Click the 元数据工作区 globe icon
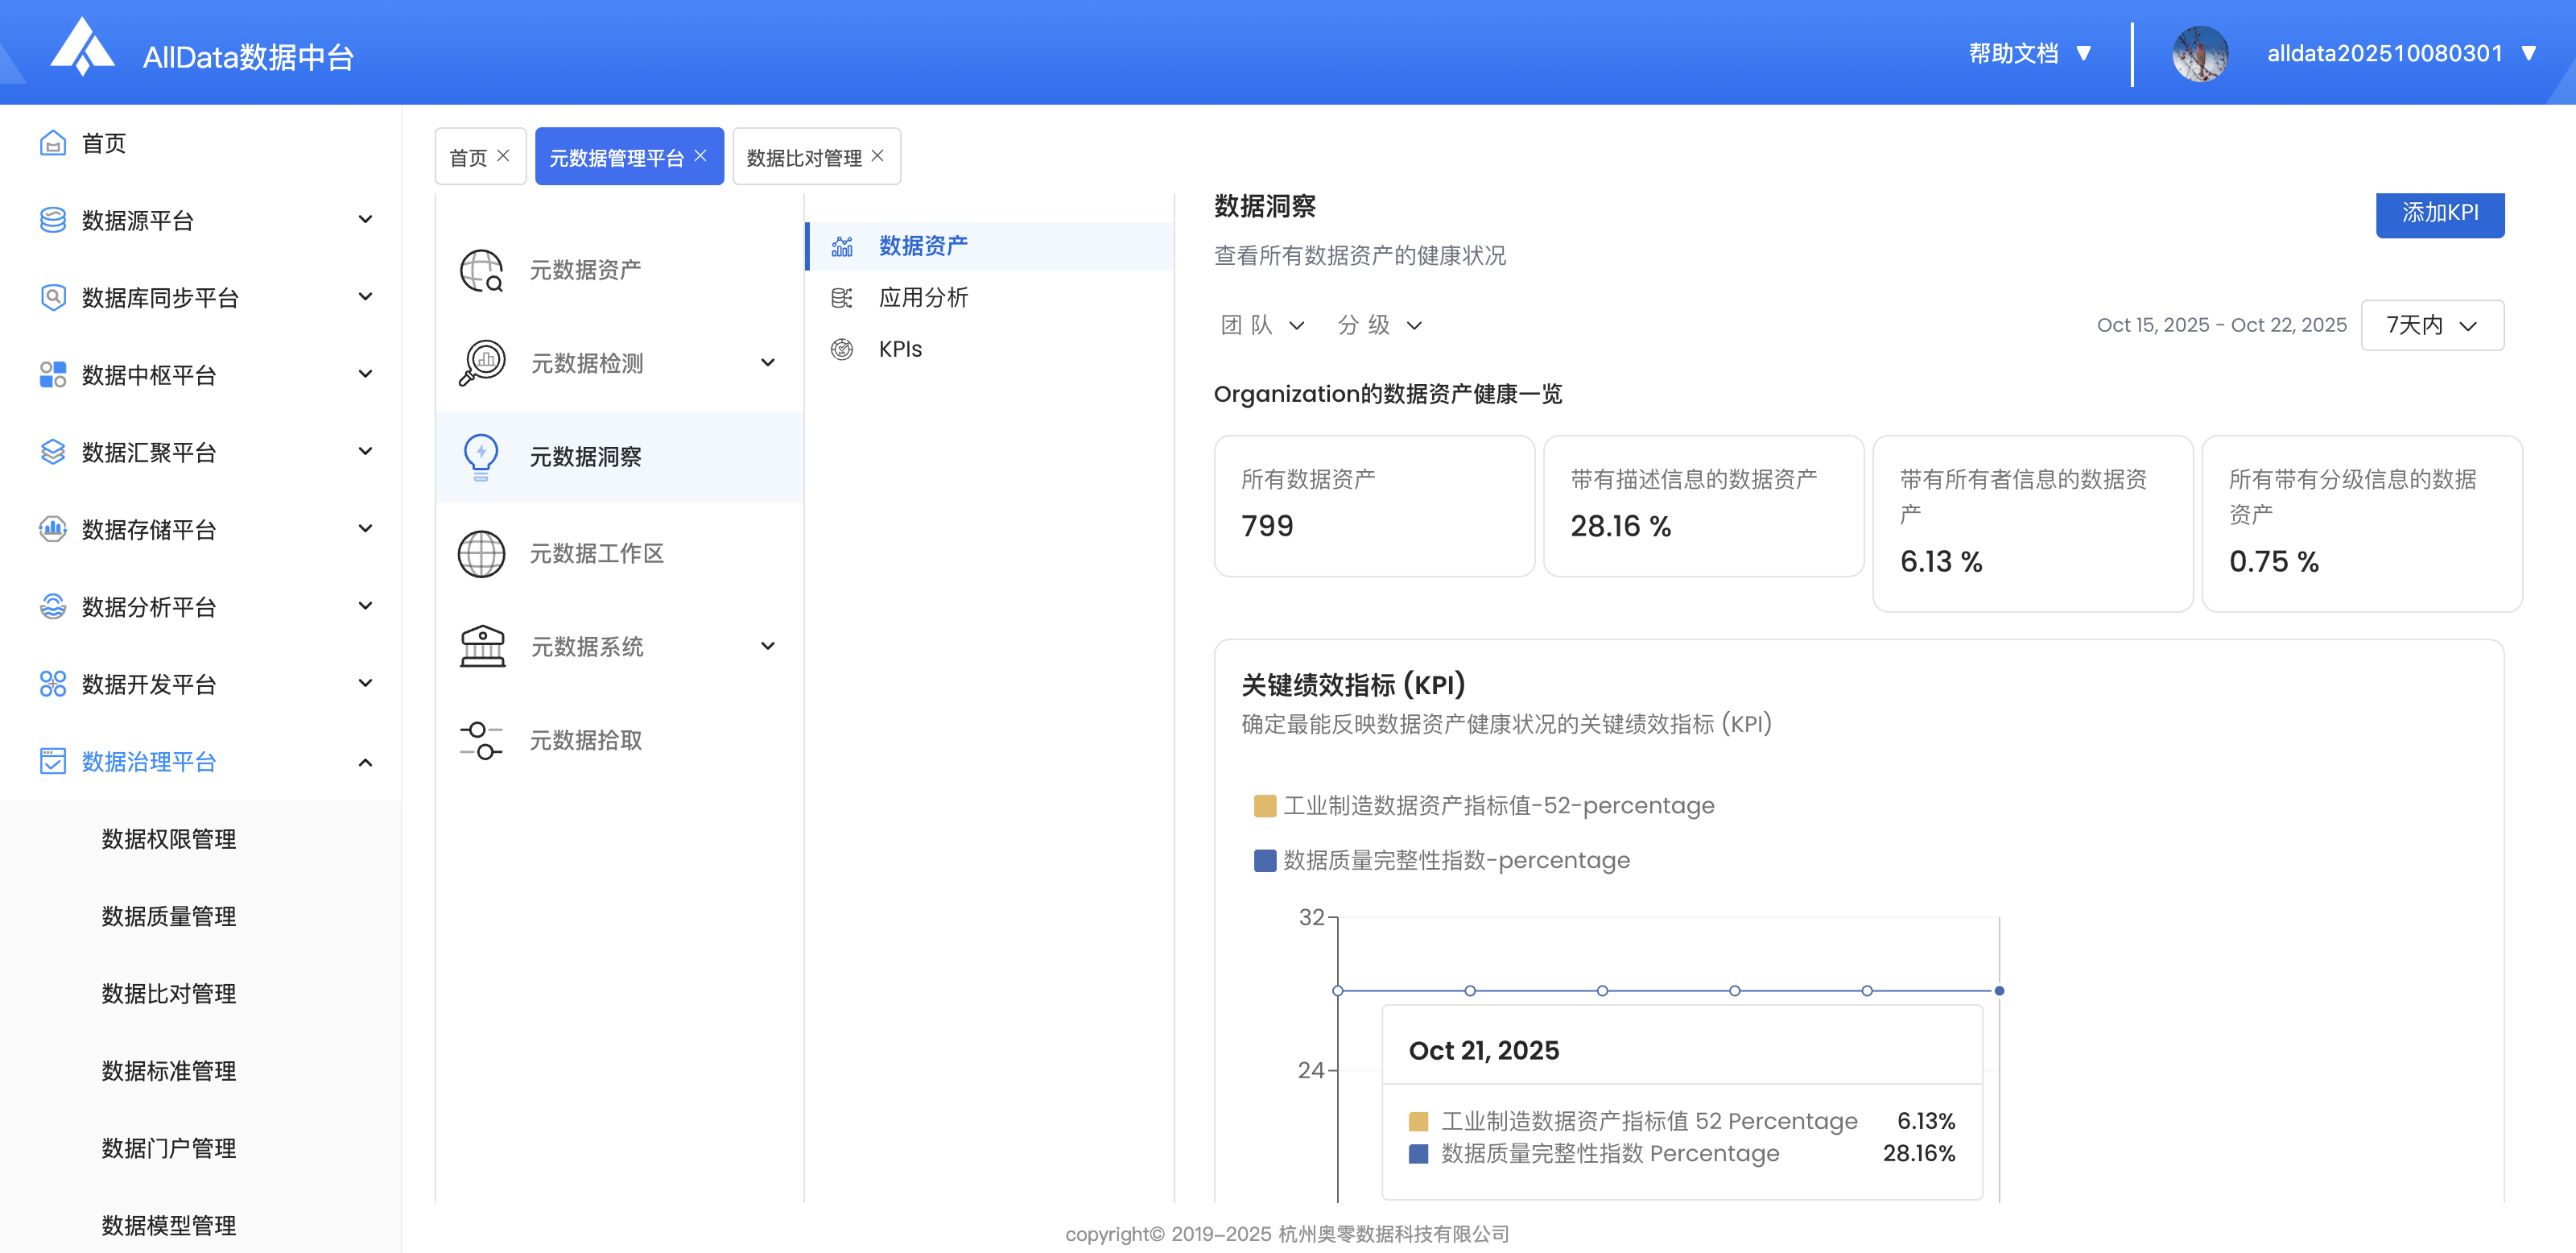The height and width of the screenshot is (1253, 2576). click(481, 553)
